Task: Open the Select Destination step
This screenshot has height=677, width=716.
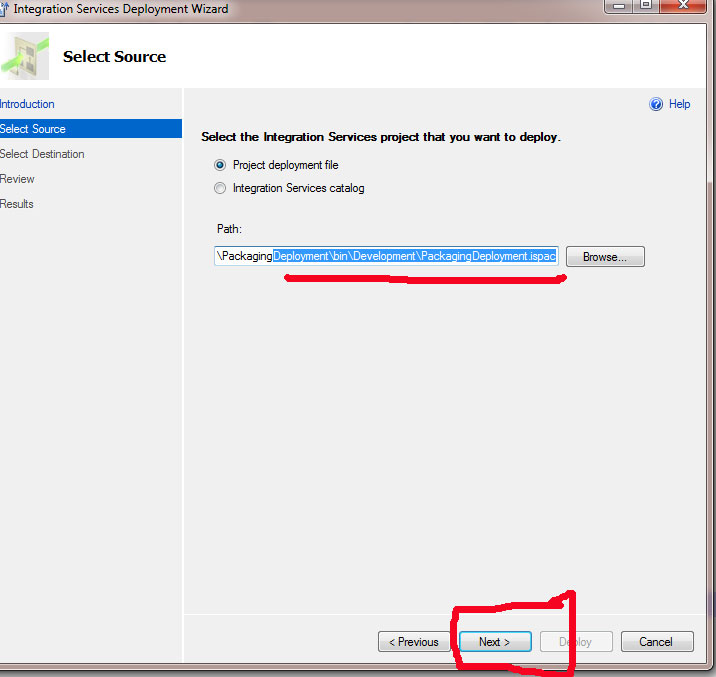Action: pyautogui.click(x=42, y=154)
